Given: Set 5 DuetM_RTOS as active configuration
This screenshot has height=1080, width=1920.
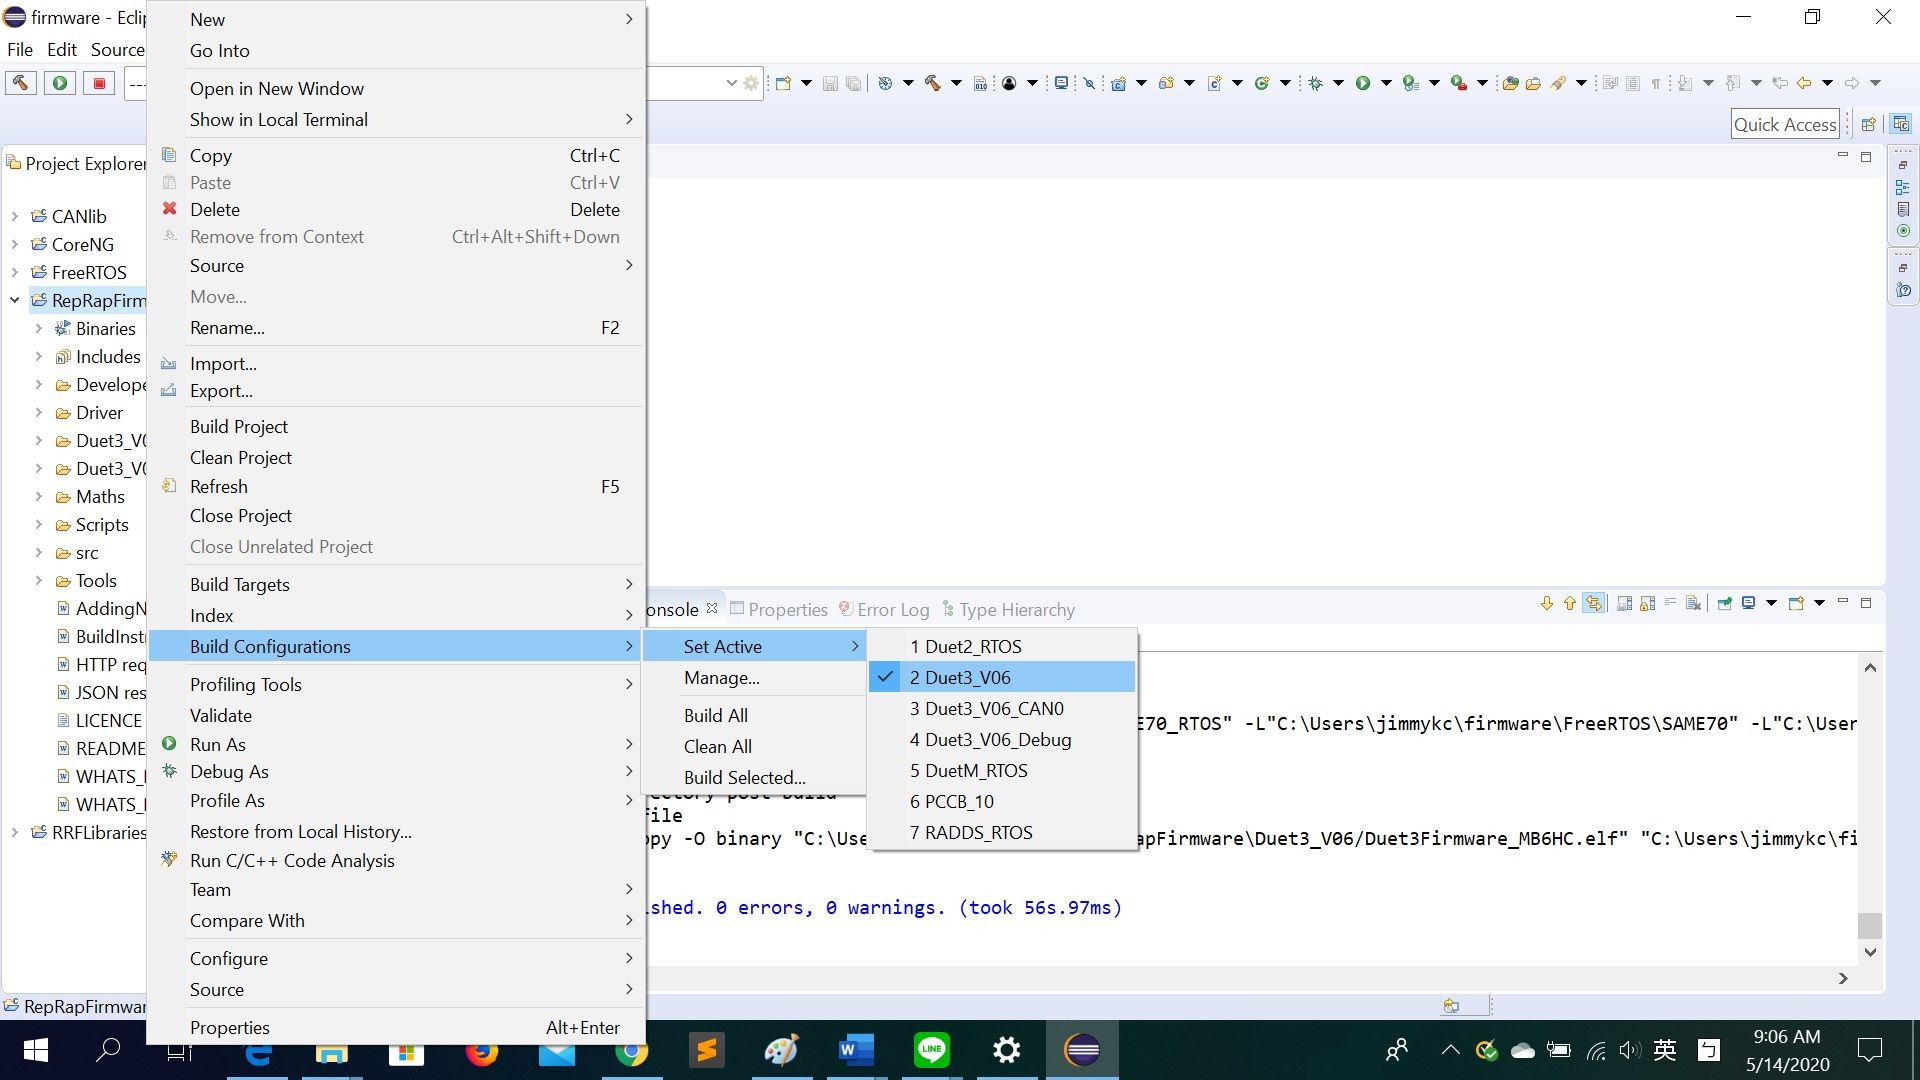Looking at the screenshot, I should [x=1002, y=770].
